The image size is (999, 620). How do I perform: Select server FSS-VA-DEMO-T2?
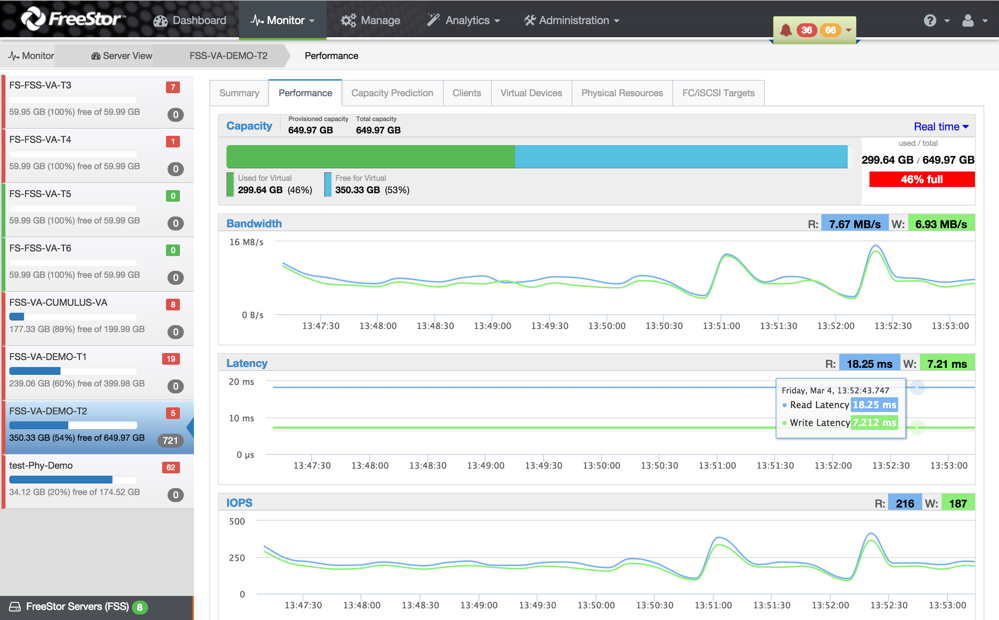pyautogui.click(x=97, y=427)
